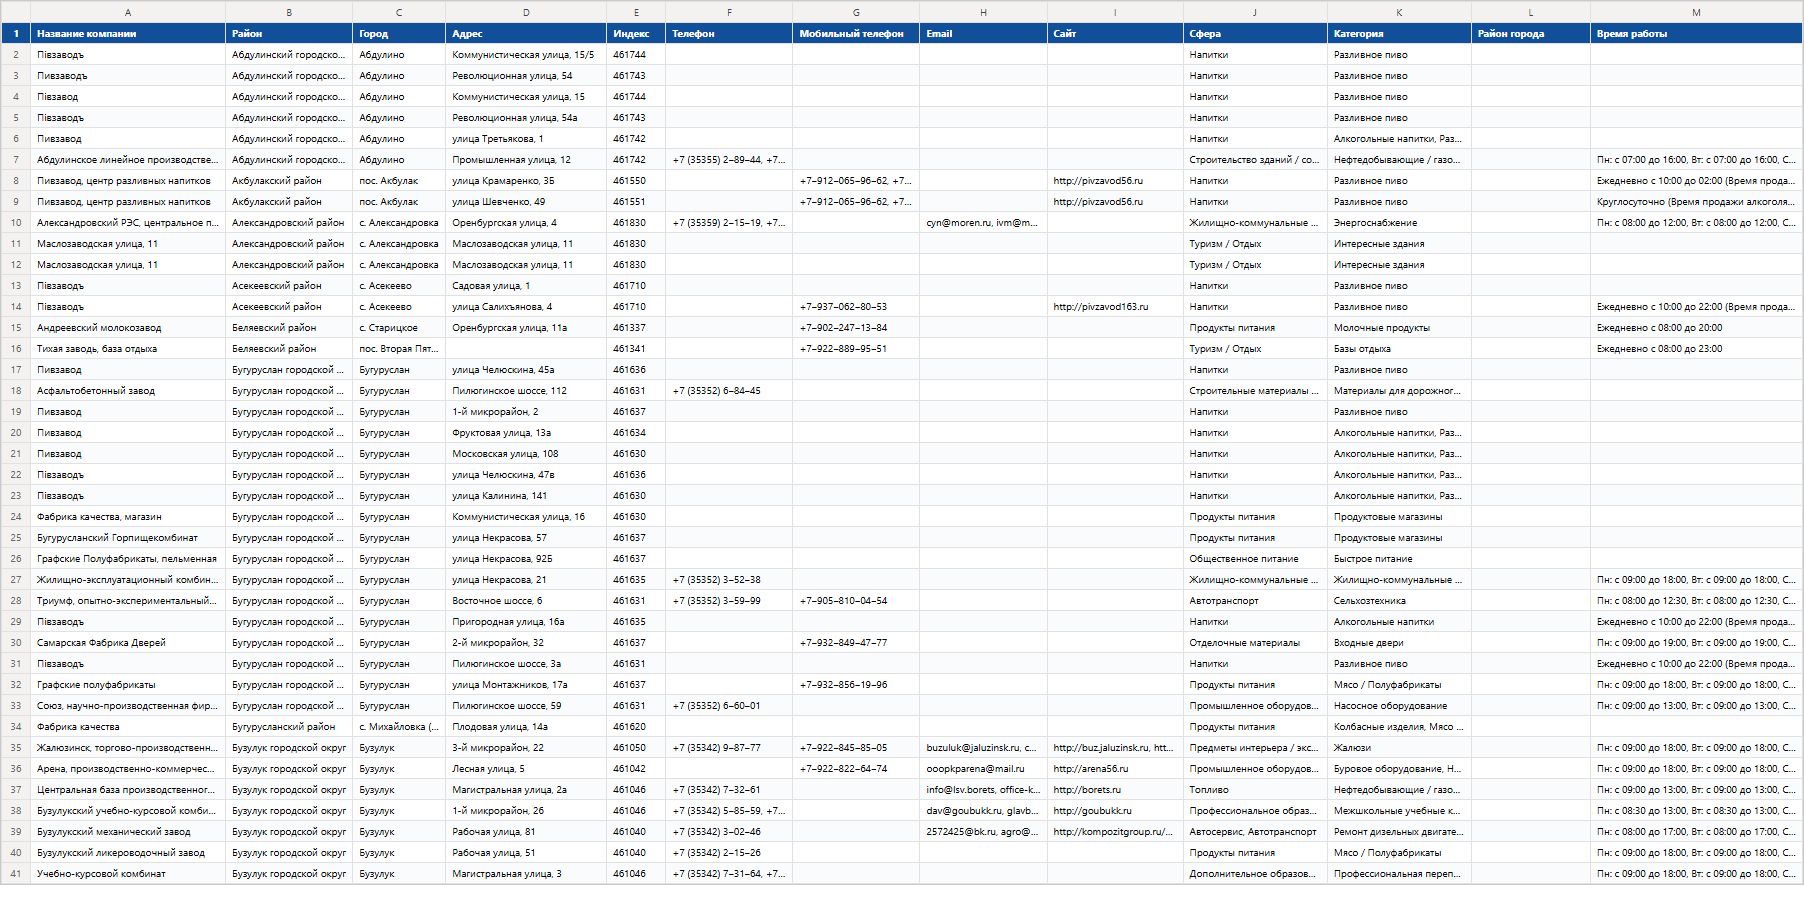1804x902 pixels.
Task: Select the address 'Садовая улица, 1'
Action: 526,286
